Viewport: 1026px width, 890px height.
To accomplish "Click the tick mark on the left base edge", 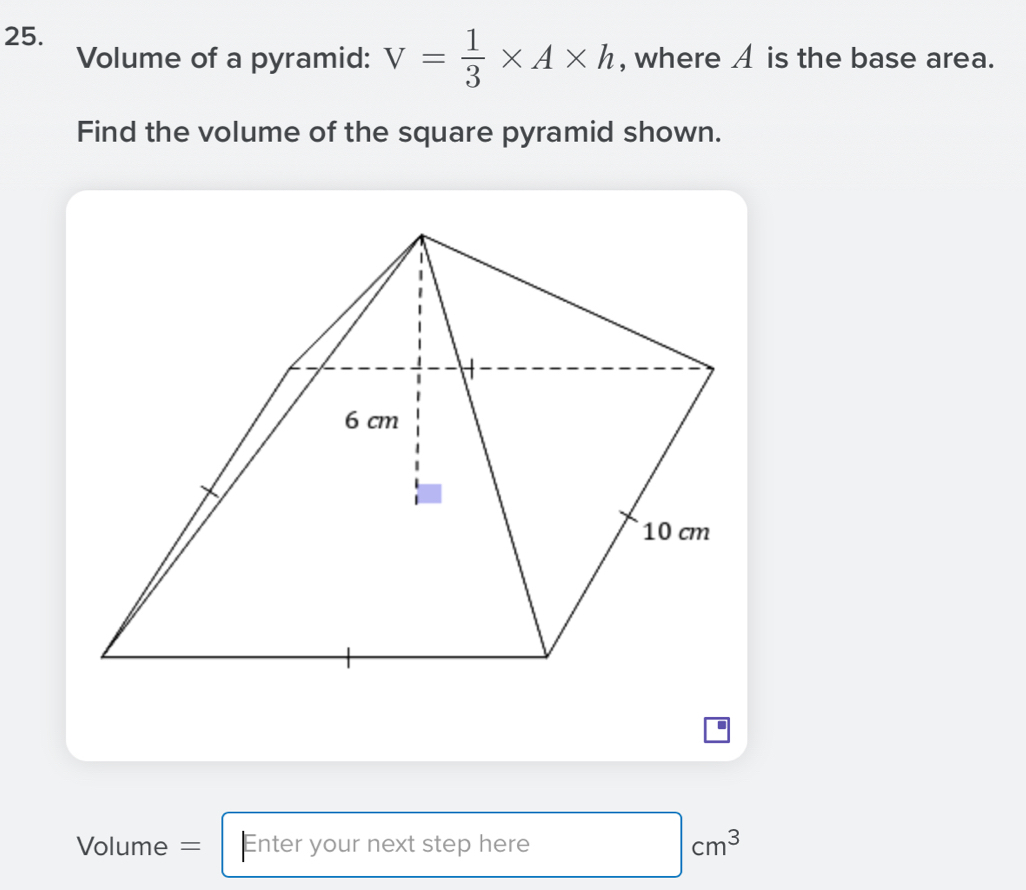I will [x=209, y=489].
